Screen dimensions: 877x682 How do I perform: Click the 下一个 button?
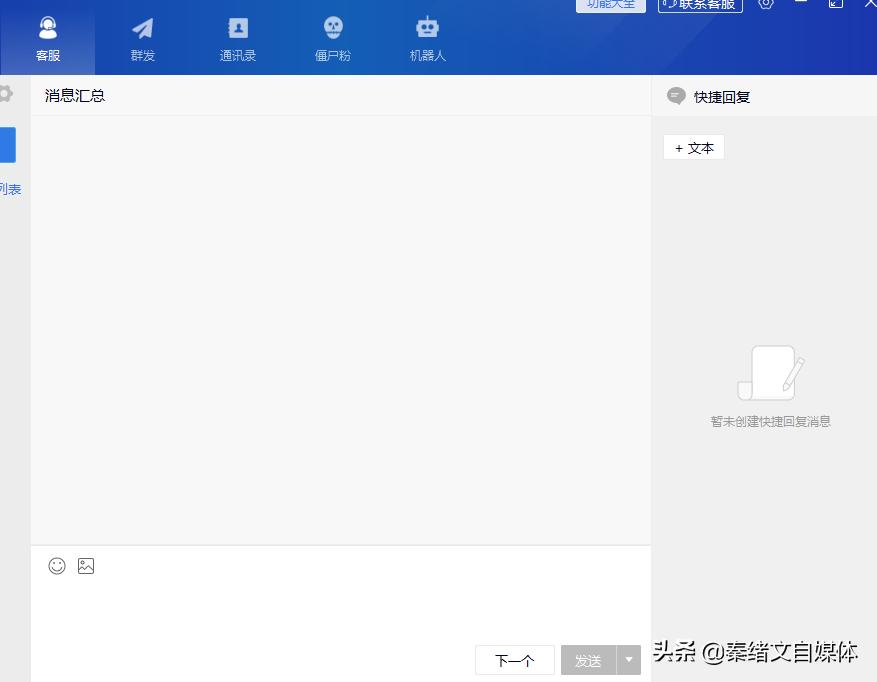514,660
